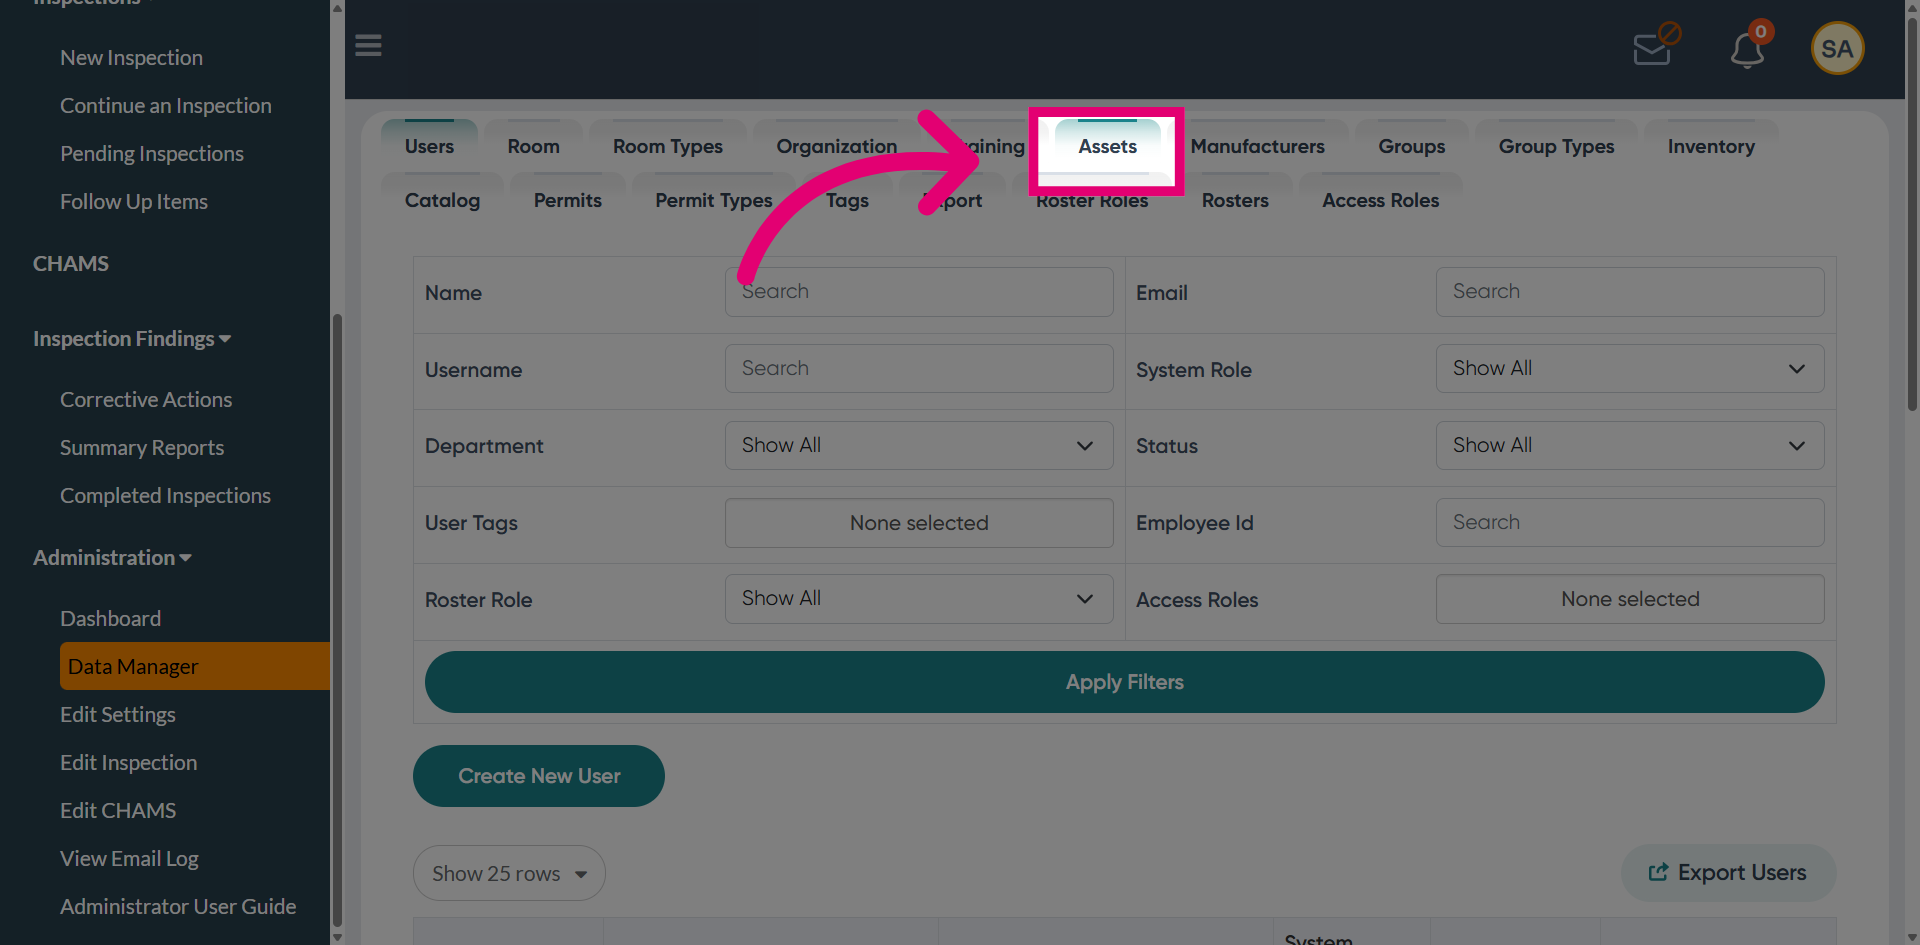The width and height of the screenshot is (1920, 945).
Task: Open the Roster Role dropdown
Action: (x=919, y=599)
